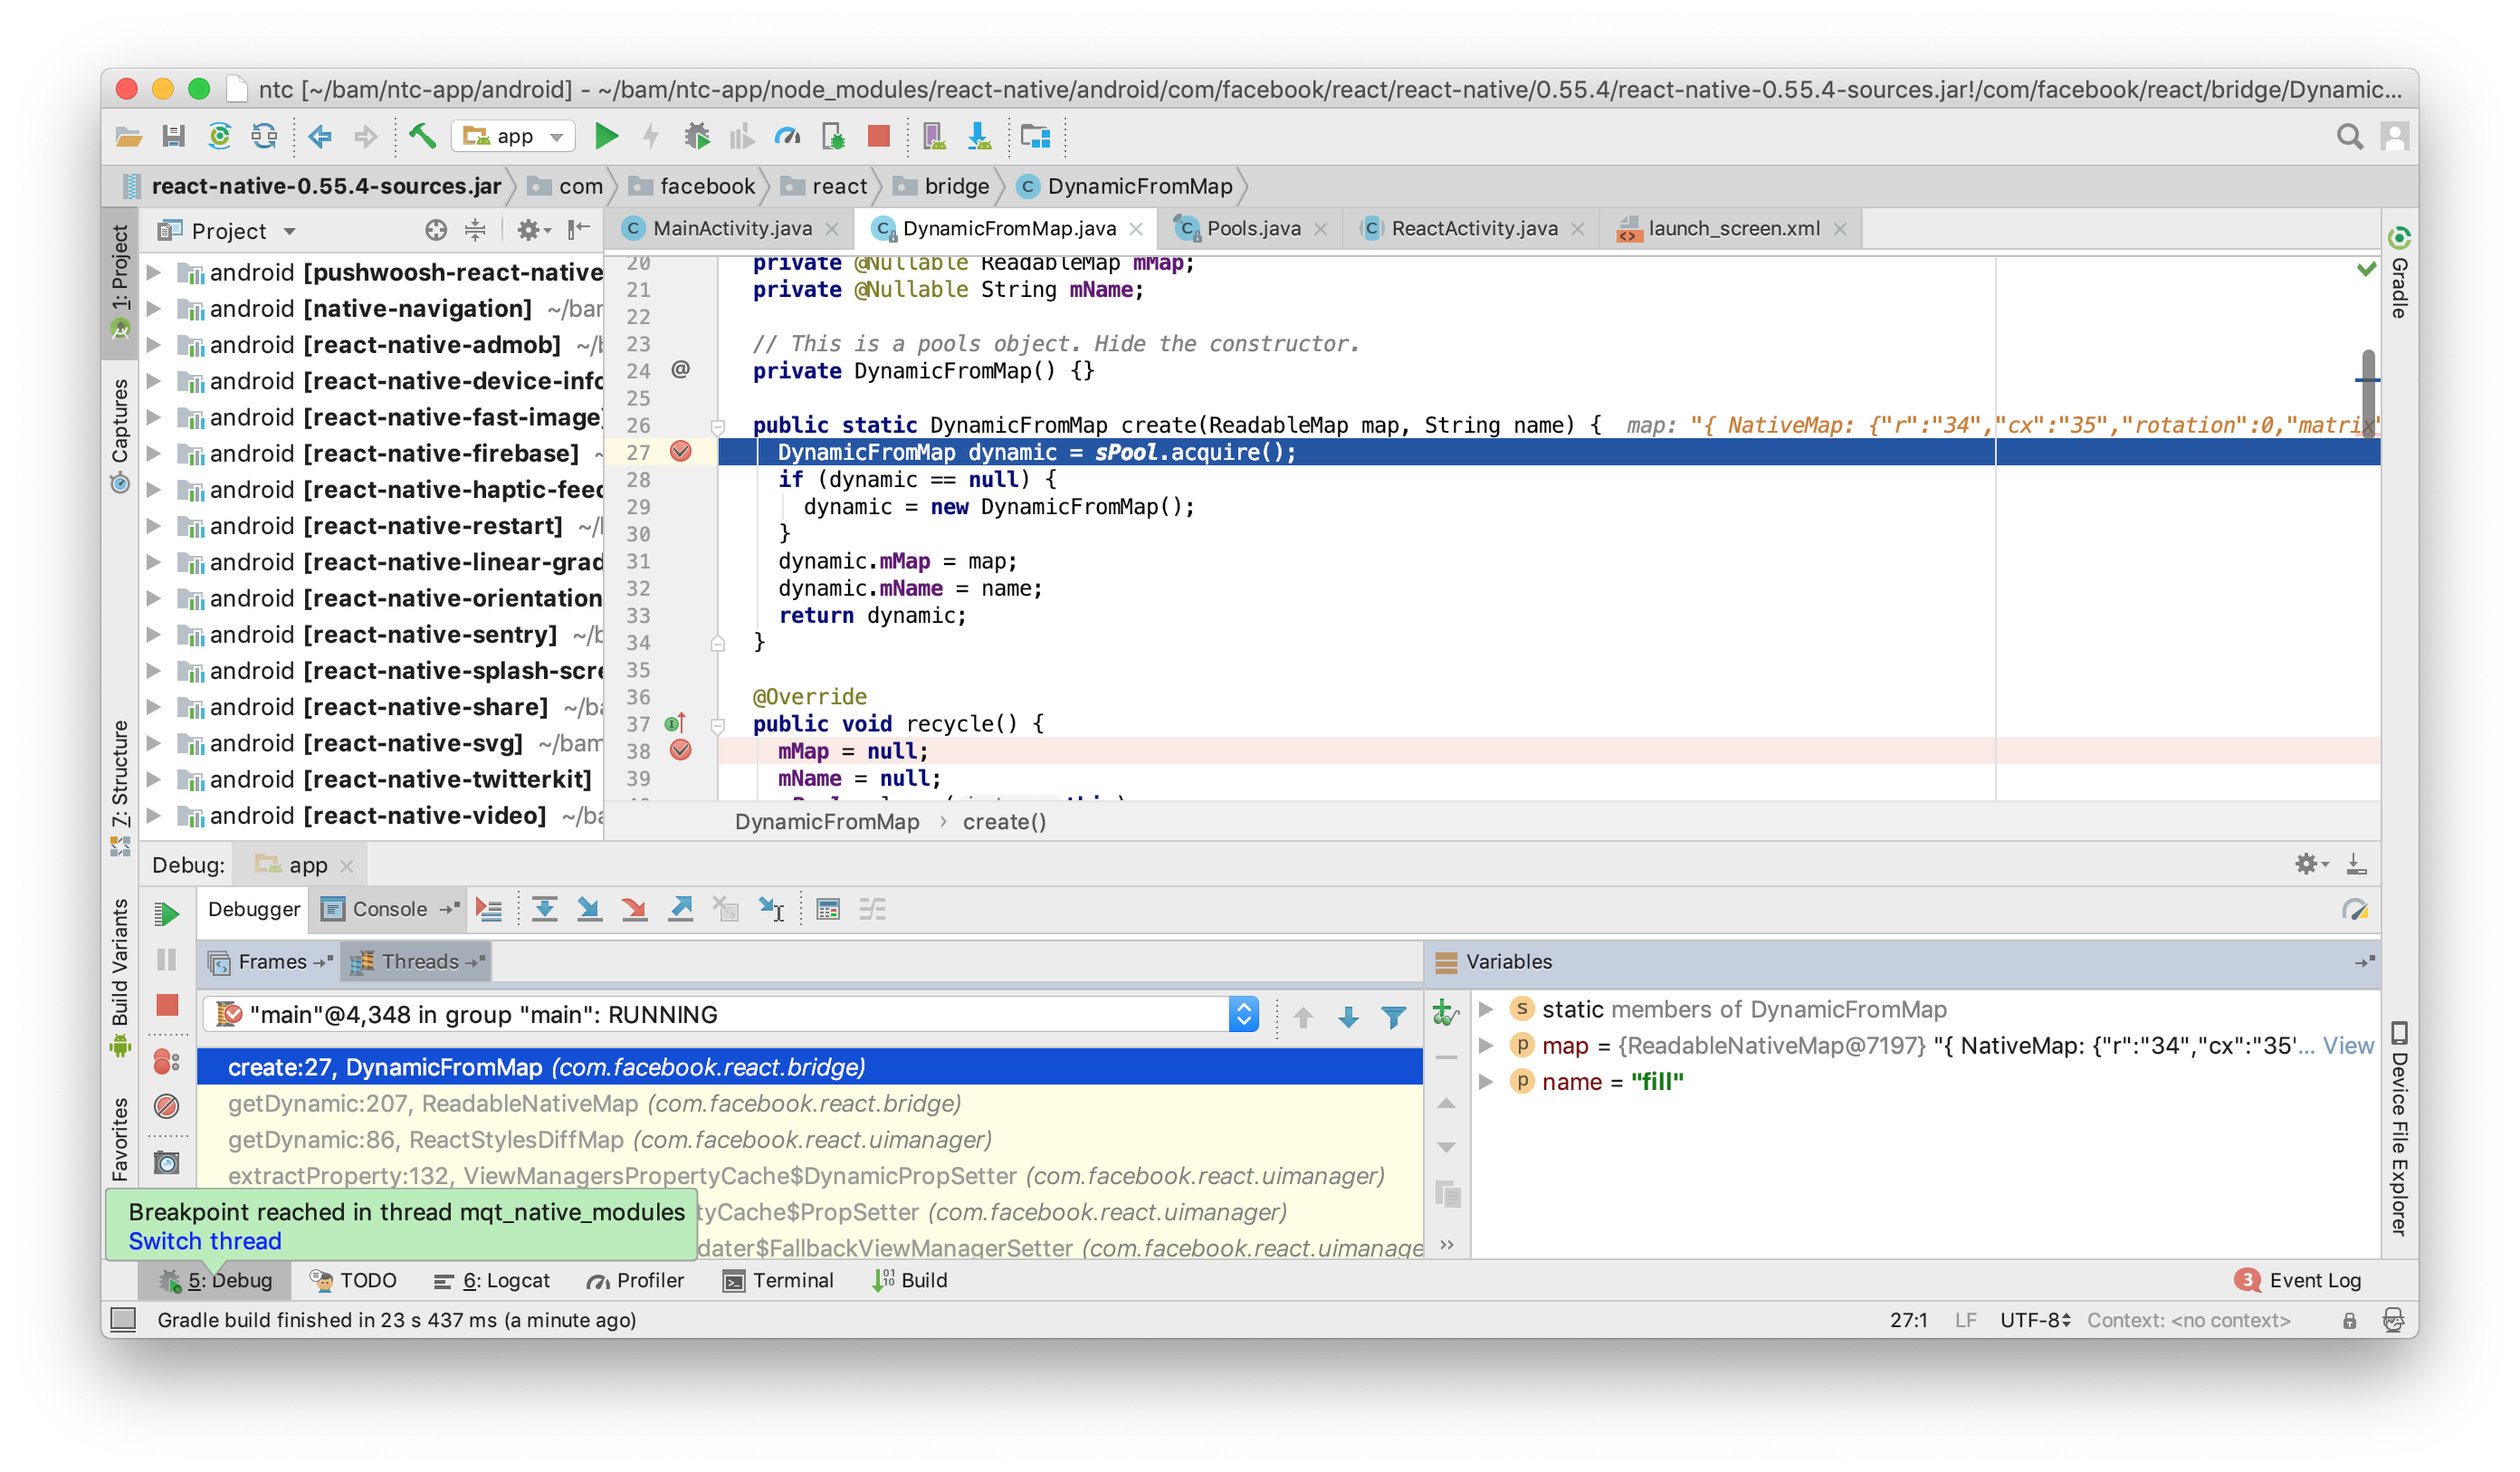Click the View Breakpoints icon
Viewport: 2520px width, 1472px height.
[167, 1061]
